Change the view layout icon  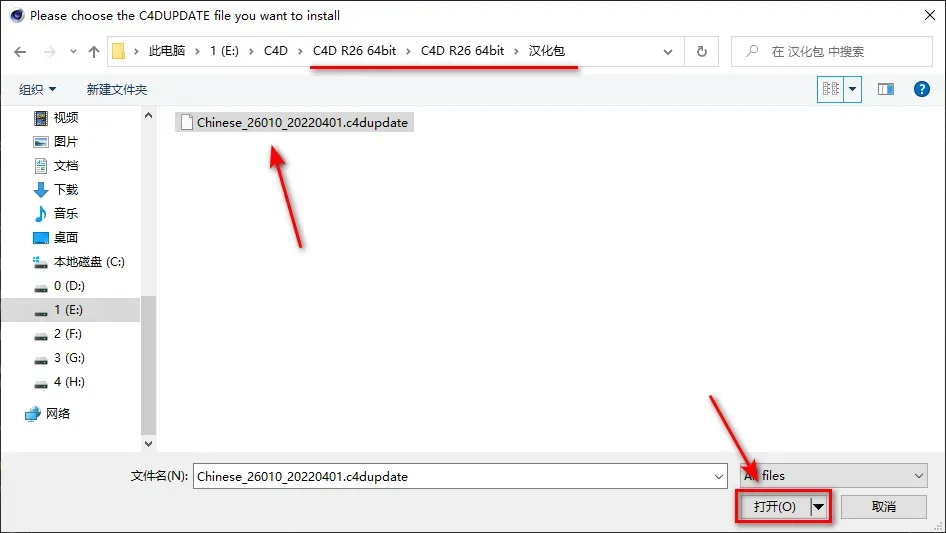point(831,89)
